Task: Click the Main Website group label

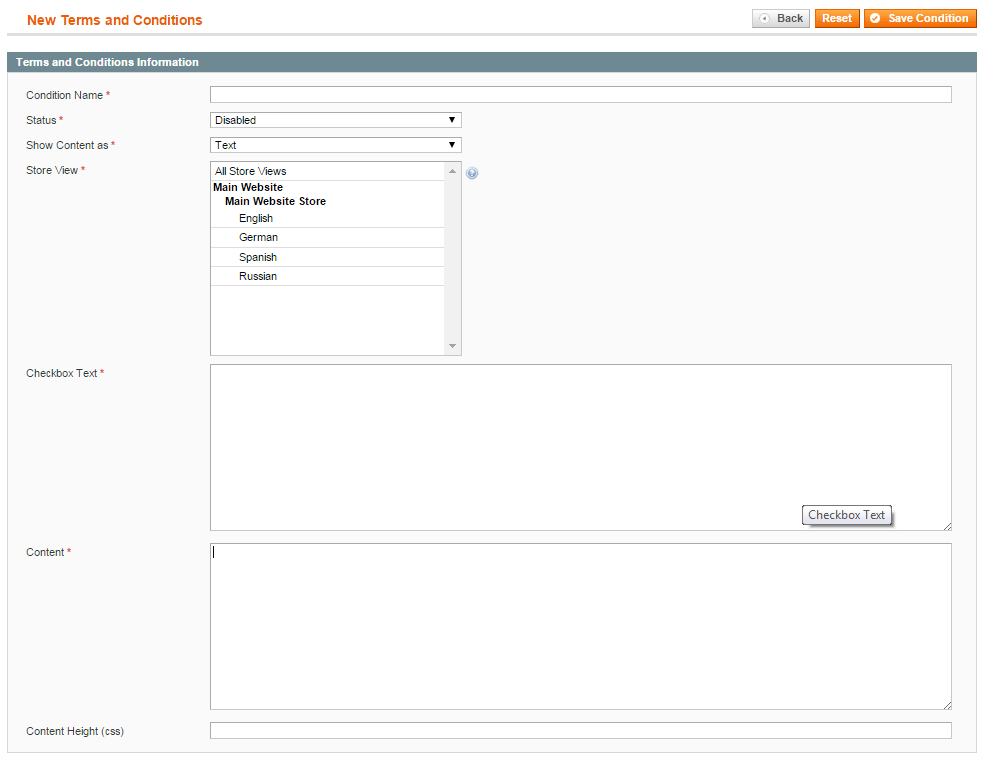Action: pyautogui.click(x=248, y=187)
